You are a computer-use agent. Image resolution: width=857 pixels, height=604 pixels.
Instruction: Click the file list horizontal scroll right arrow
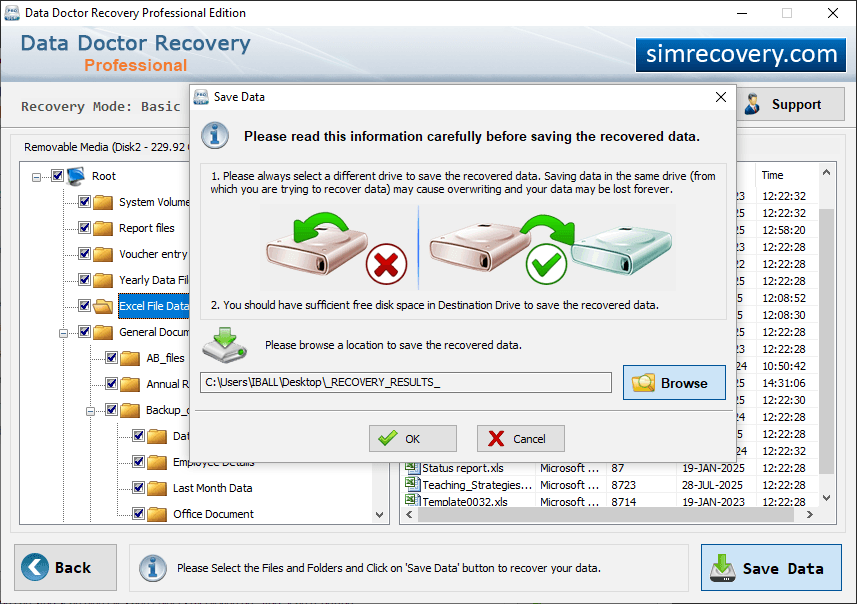click(x=809, y=514)
